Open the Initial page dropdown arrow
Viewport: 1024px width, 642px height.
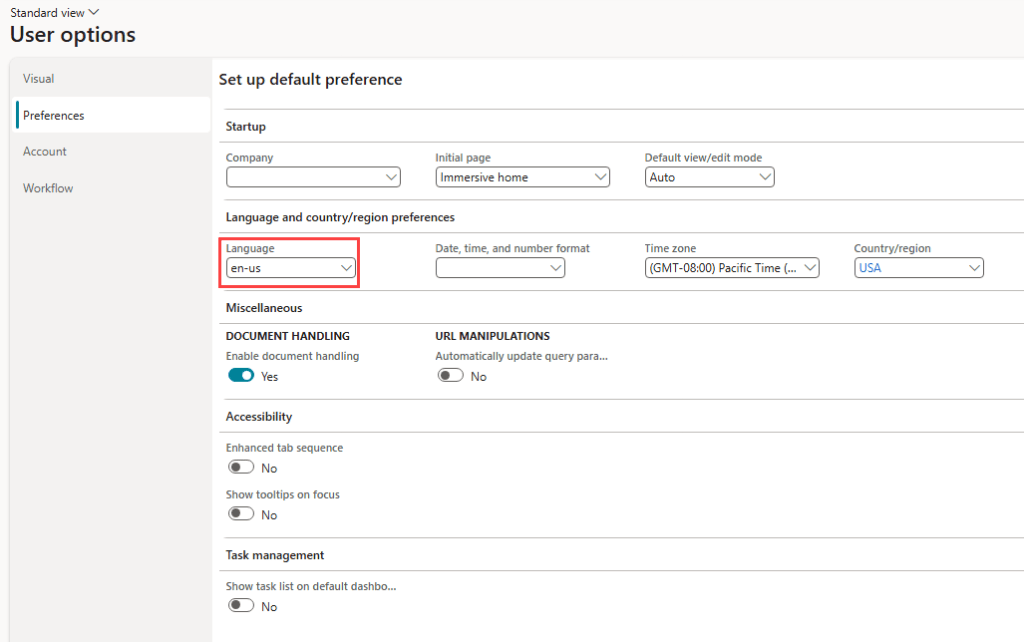point(600,177)
